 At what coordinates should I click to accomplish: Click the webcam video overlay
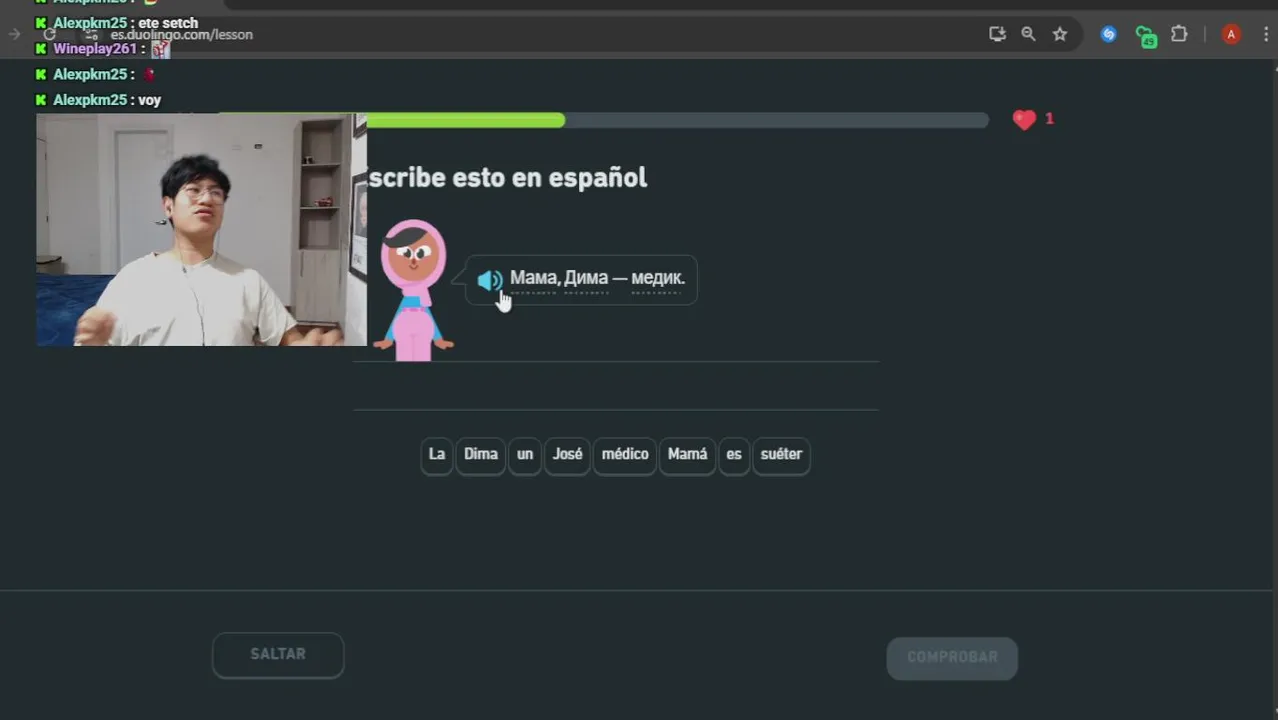click(x=202, y=230)
